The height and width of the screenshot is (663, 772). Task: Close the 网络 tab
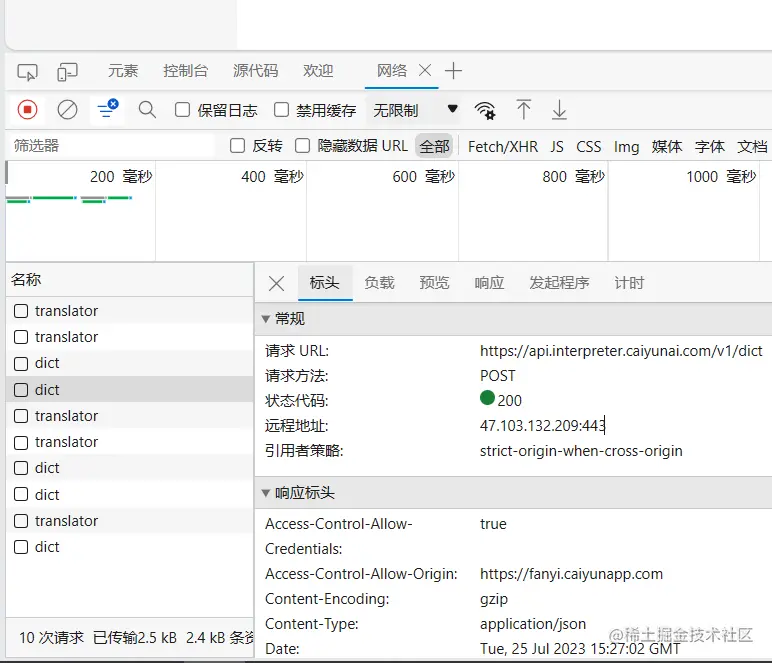425,71
